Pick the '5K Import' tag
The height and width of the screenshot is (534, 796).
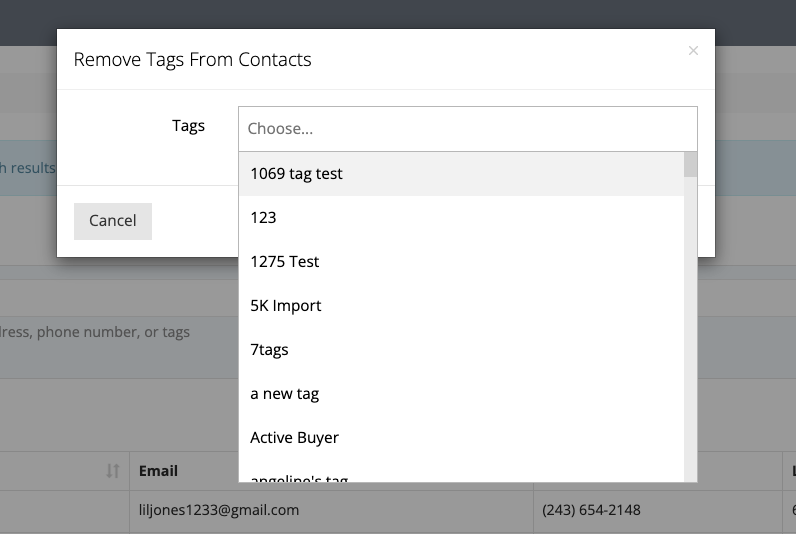tap(461, 306)
